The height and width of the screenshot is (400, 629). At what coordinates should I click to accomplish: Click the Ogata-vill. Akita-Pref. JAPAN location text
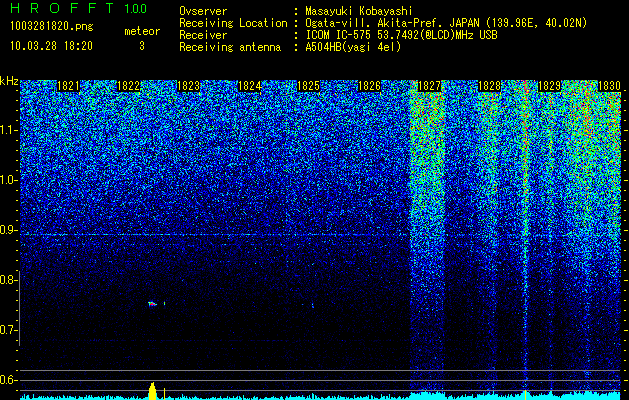tap(446, 23)
